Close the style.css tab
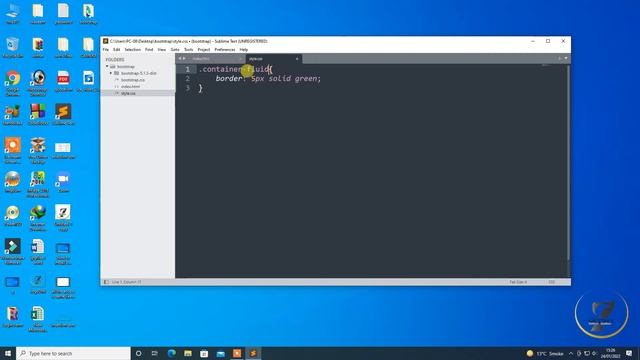The width and height of the screenshot is (640, 360). 297,59
